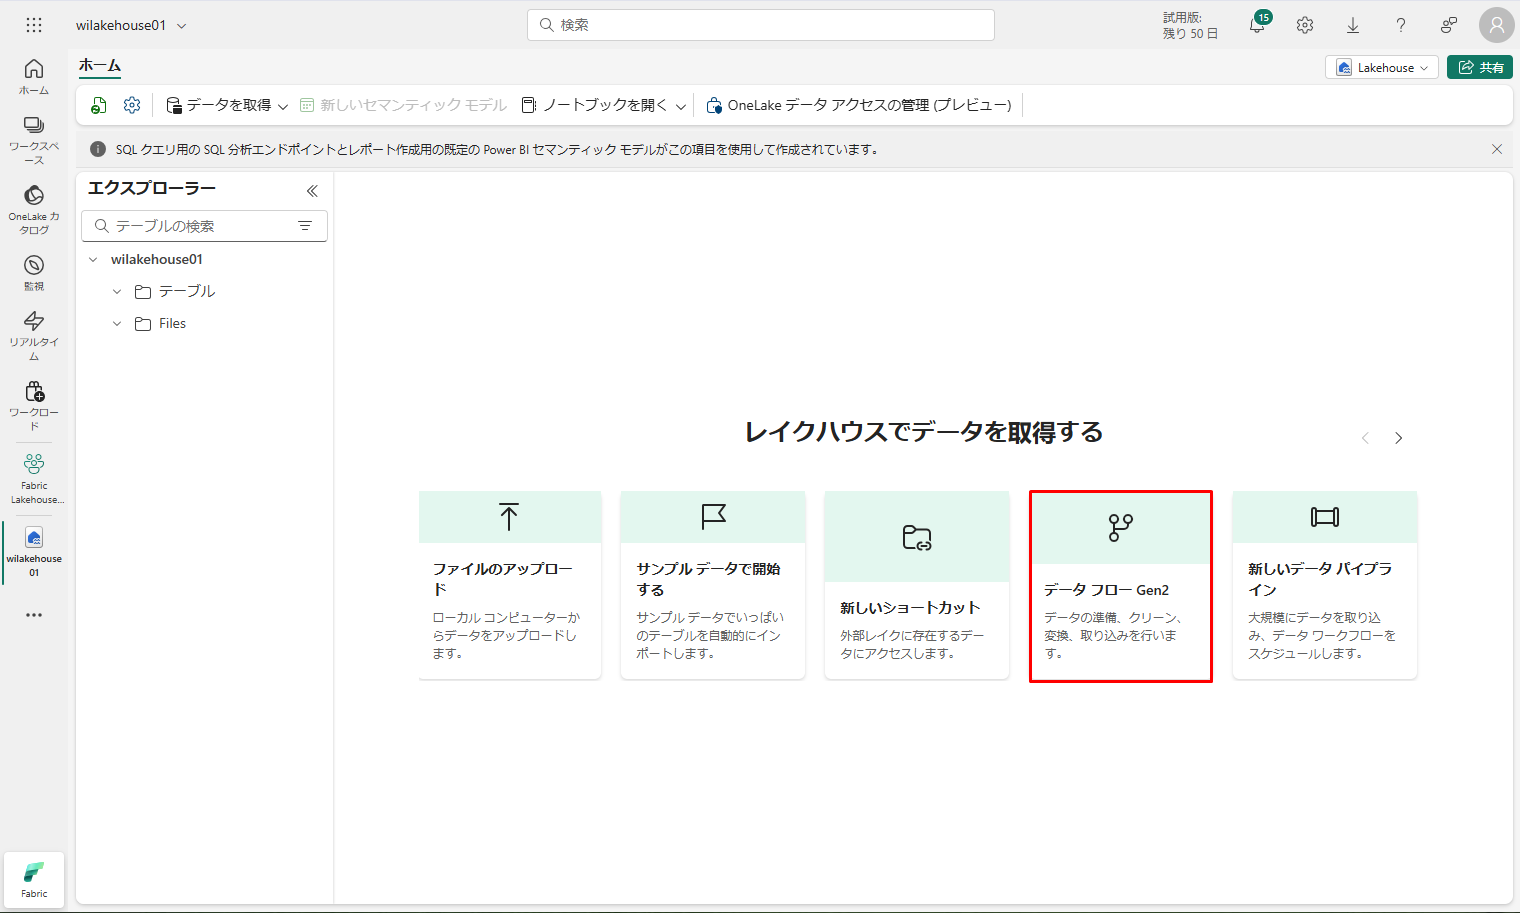
Task: Click the download arrow icon
Action: pyautogui.click(x=1353, y=26)
